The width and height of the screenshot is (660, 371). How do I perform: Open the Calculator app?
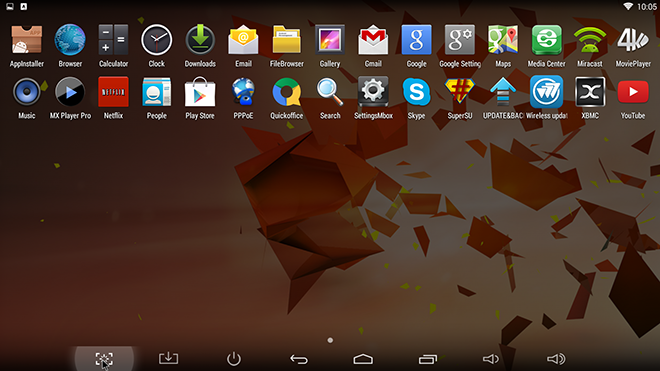[113, 40]
